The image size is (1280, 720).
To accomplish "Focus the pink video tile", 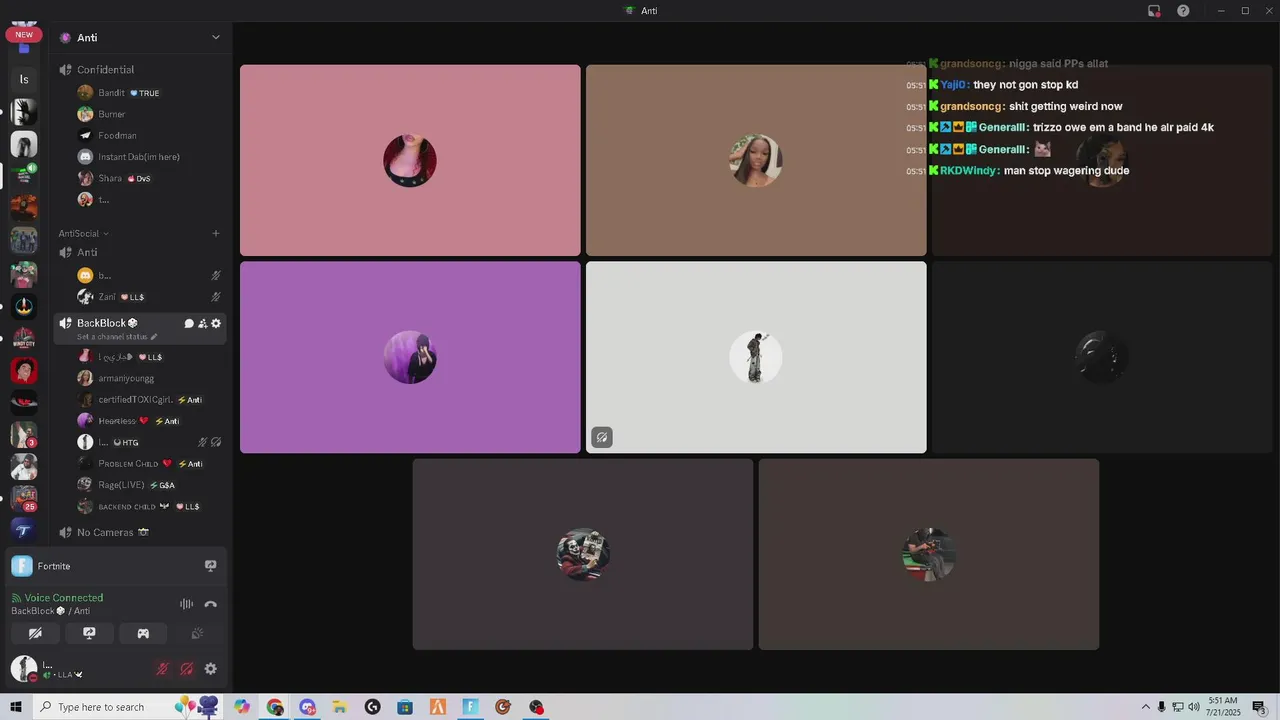I will (410, 160).
